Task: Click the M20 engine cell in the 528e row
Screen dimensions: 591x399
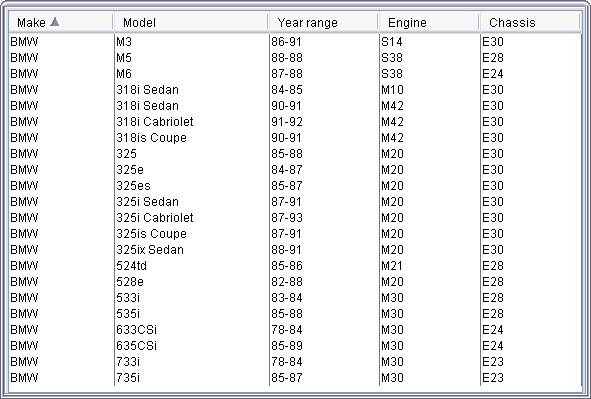Action: 430,282
